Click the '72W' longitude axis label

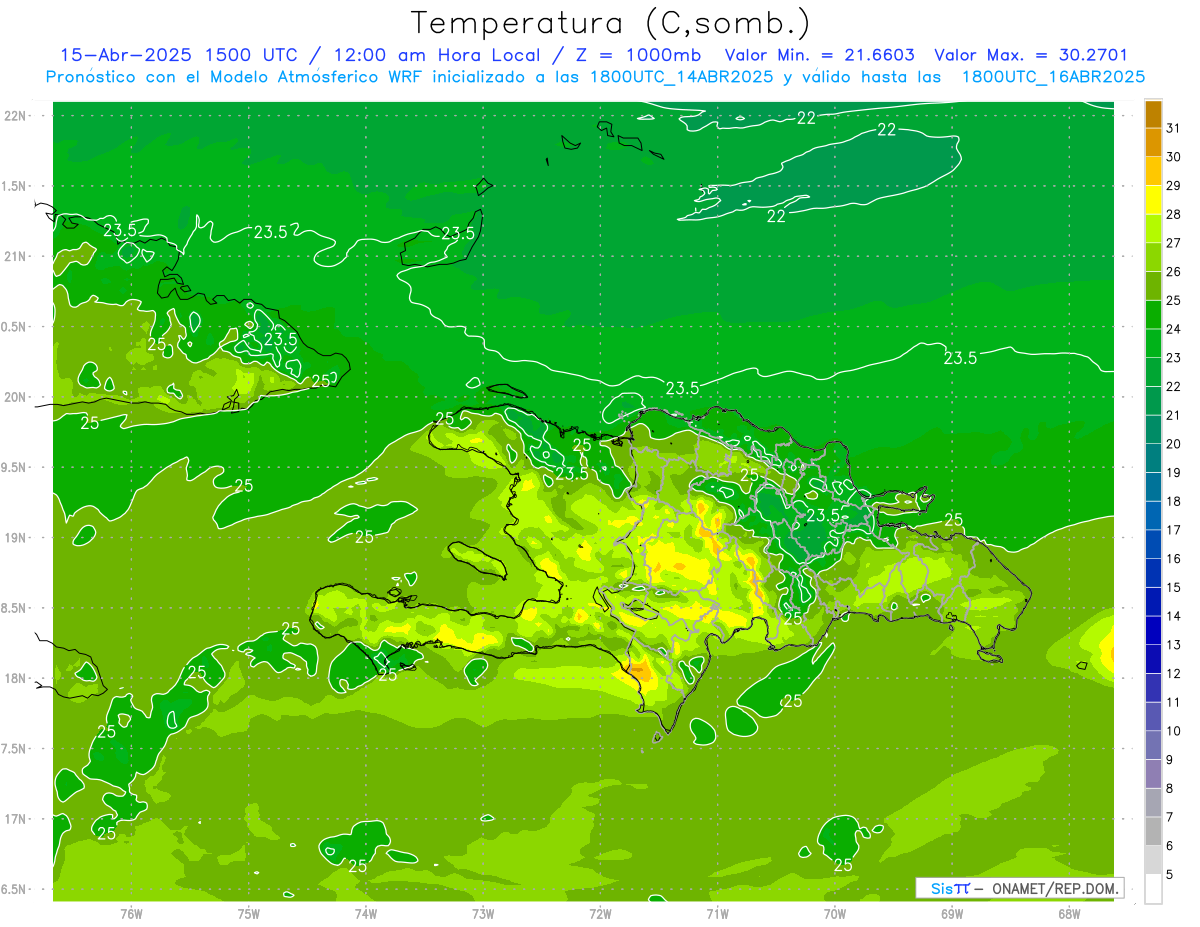(600, 914)
